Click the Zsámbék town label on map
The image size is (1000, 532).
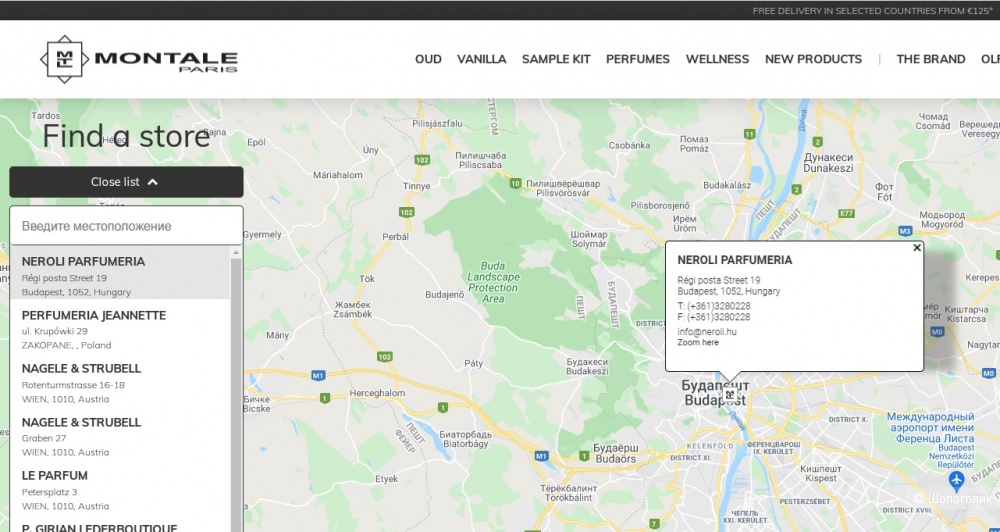click(x=353, y=309)
